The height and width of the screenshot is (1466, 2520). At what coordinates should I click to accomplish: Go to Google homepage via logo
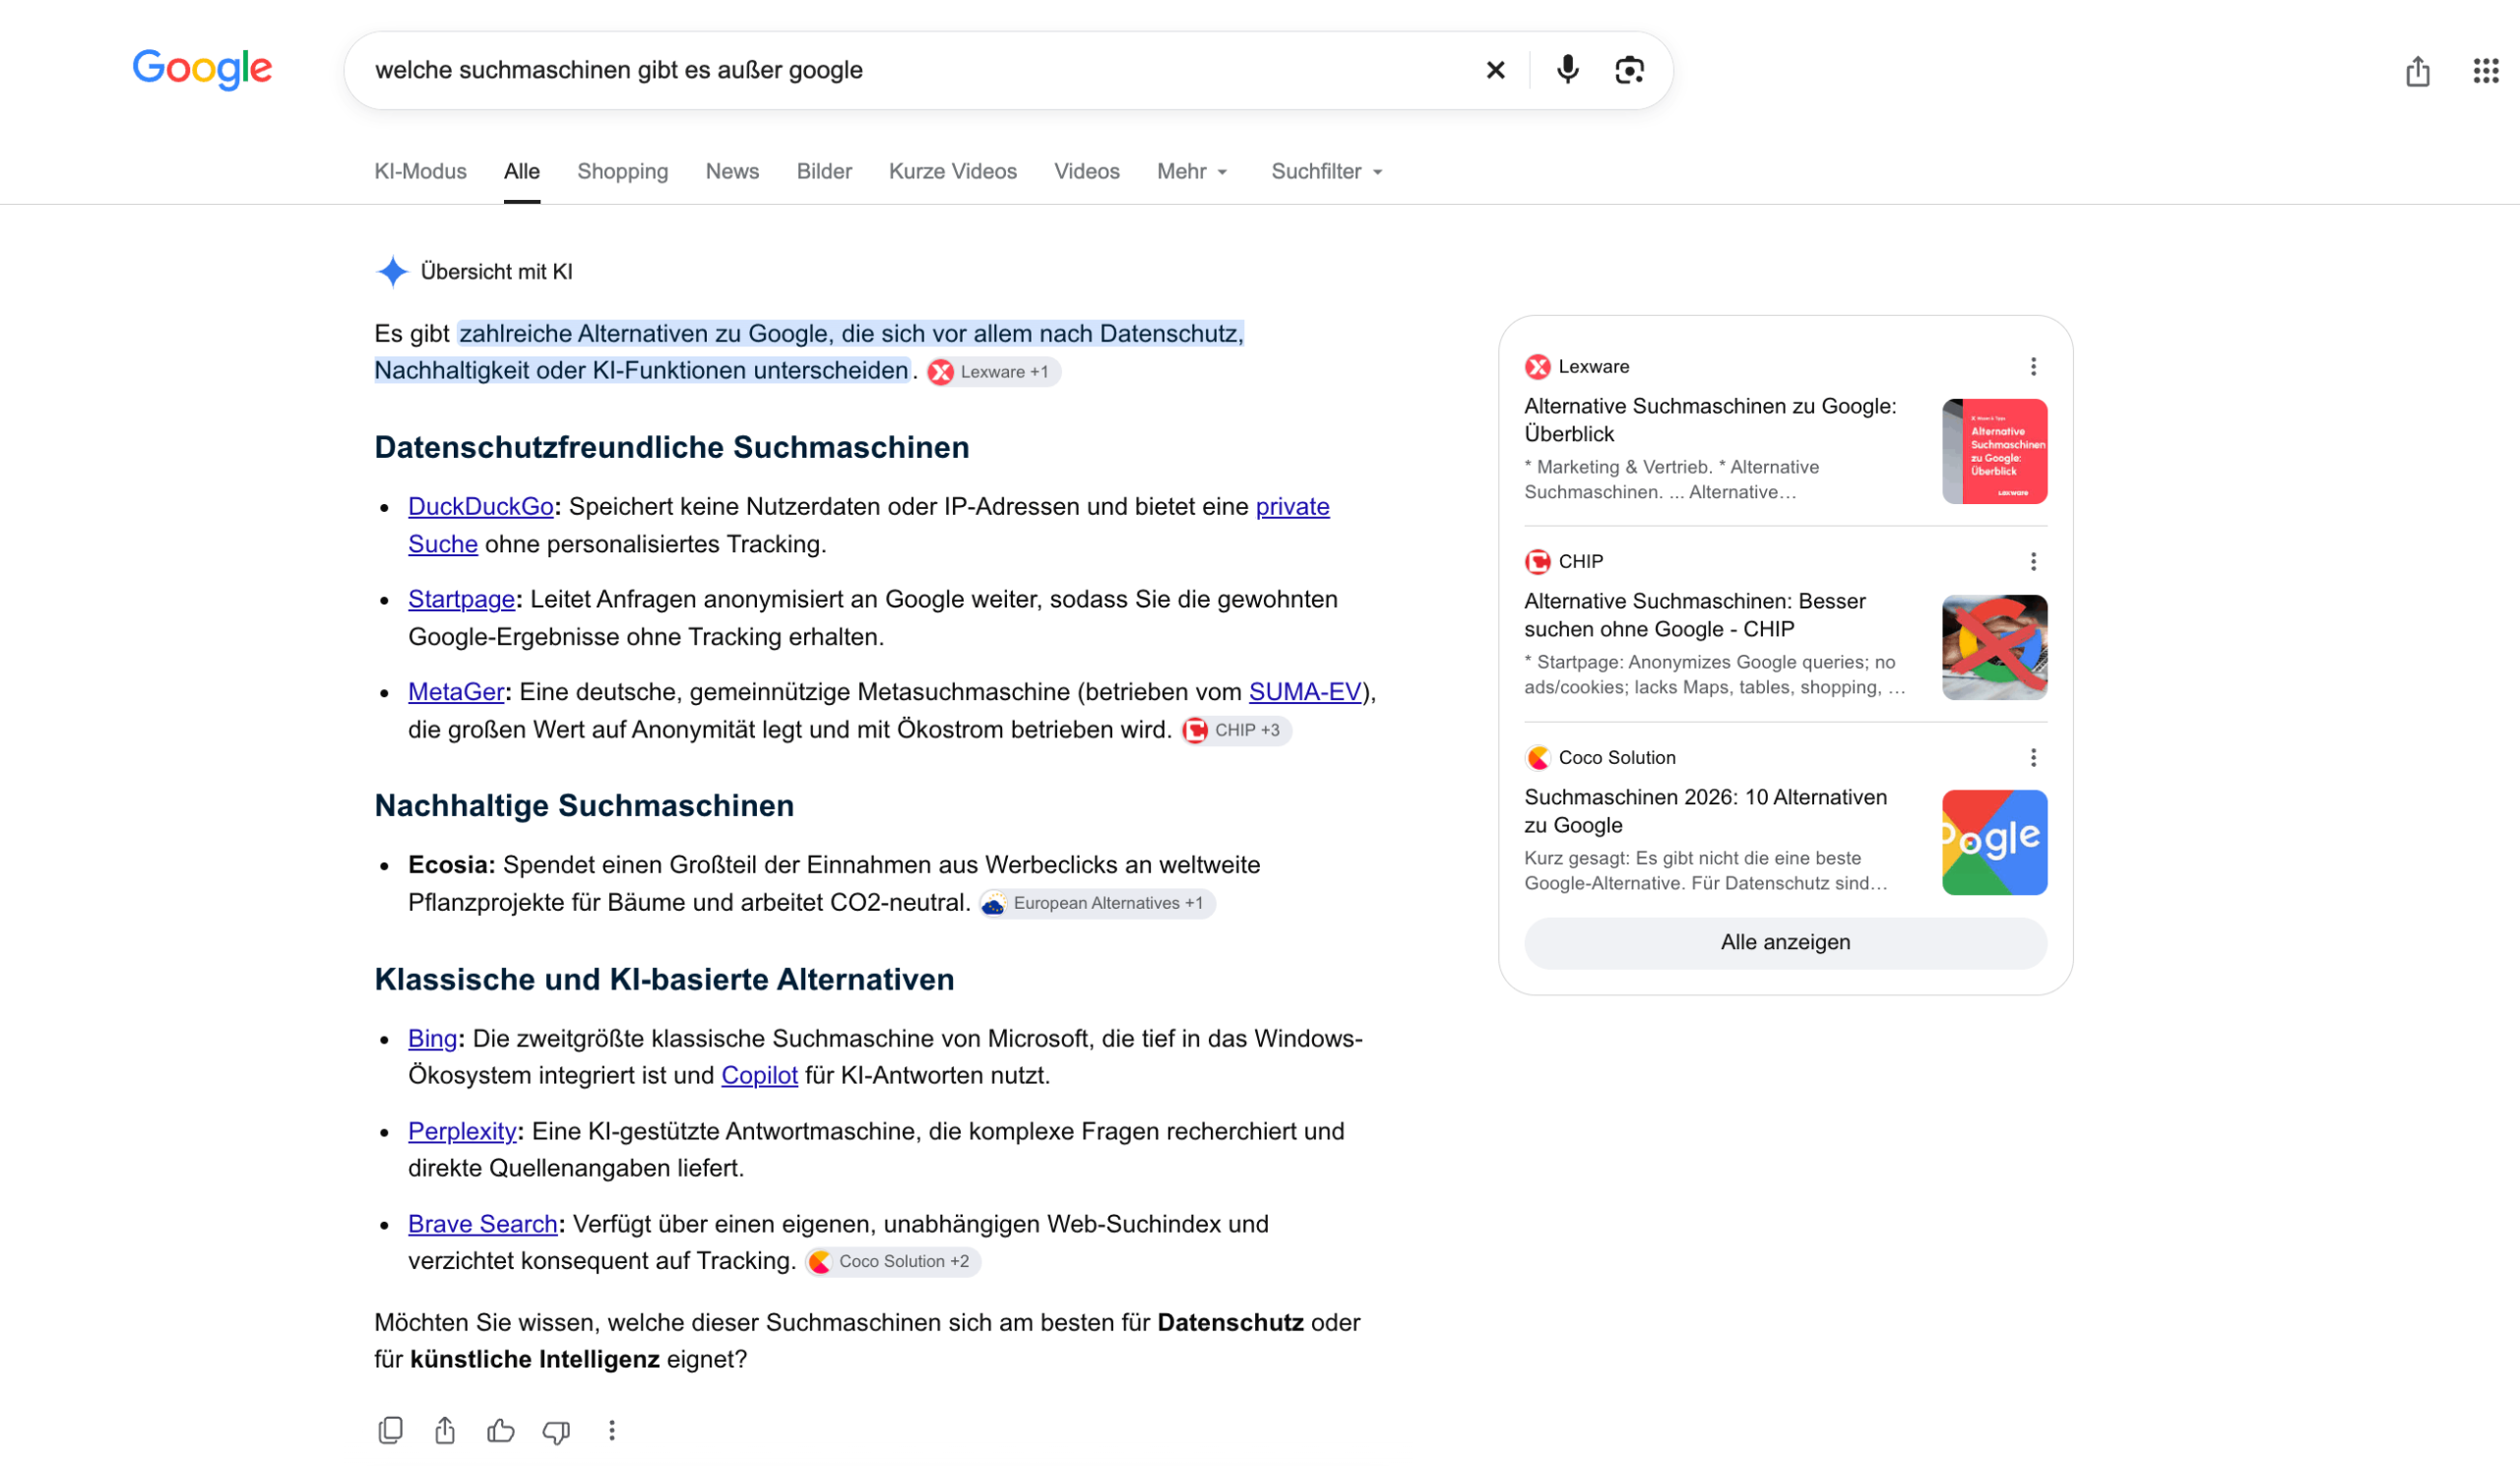coord(202,69)
